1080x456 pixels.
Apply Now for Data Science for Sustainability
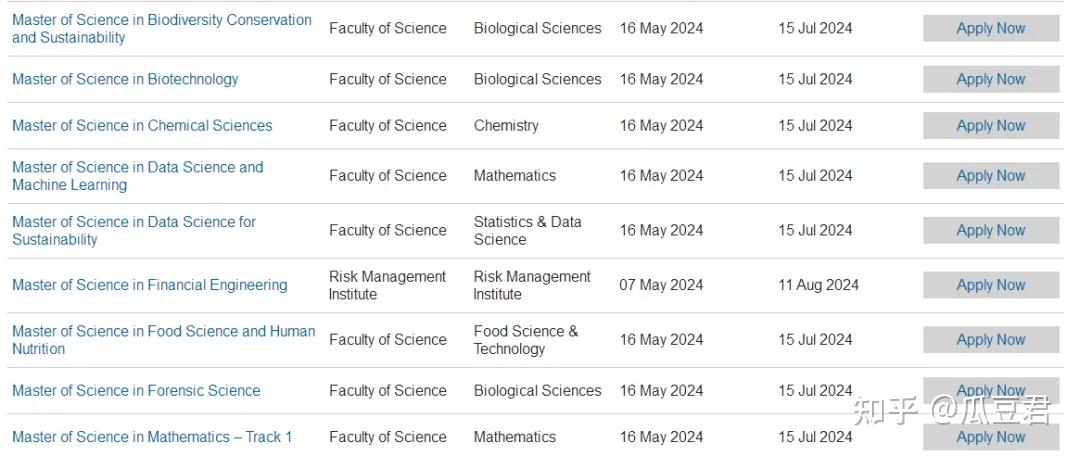click(990, 230)
